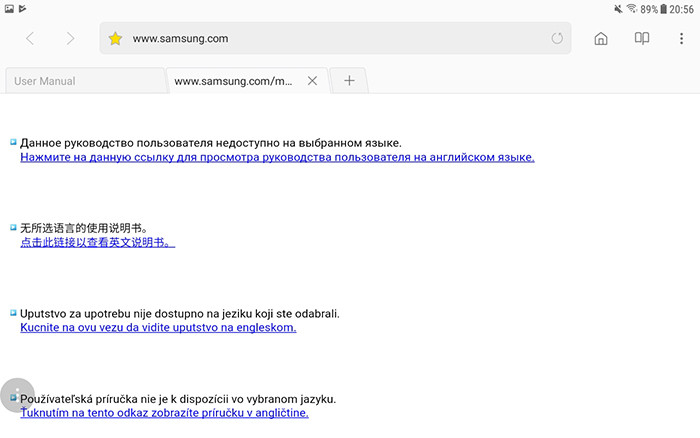The height and width of the screenshot is (438, 700).
Task: Go to the browser home page icon
Action: click(x=601, y=39)
